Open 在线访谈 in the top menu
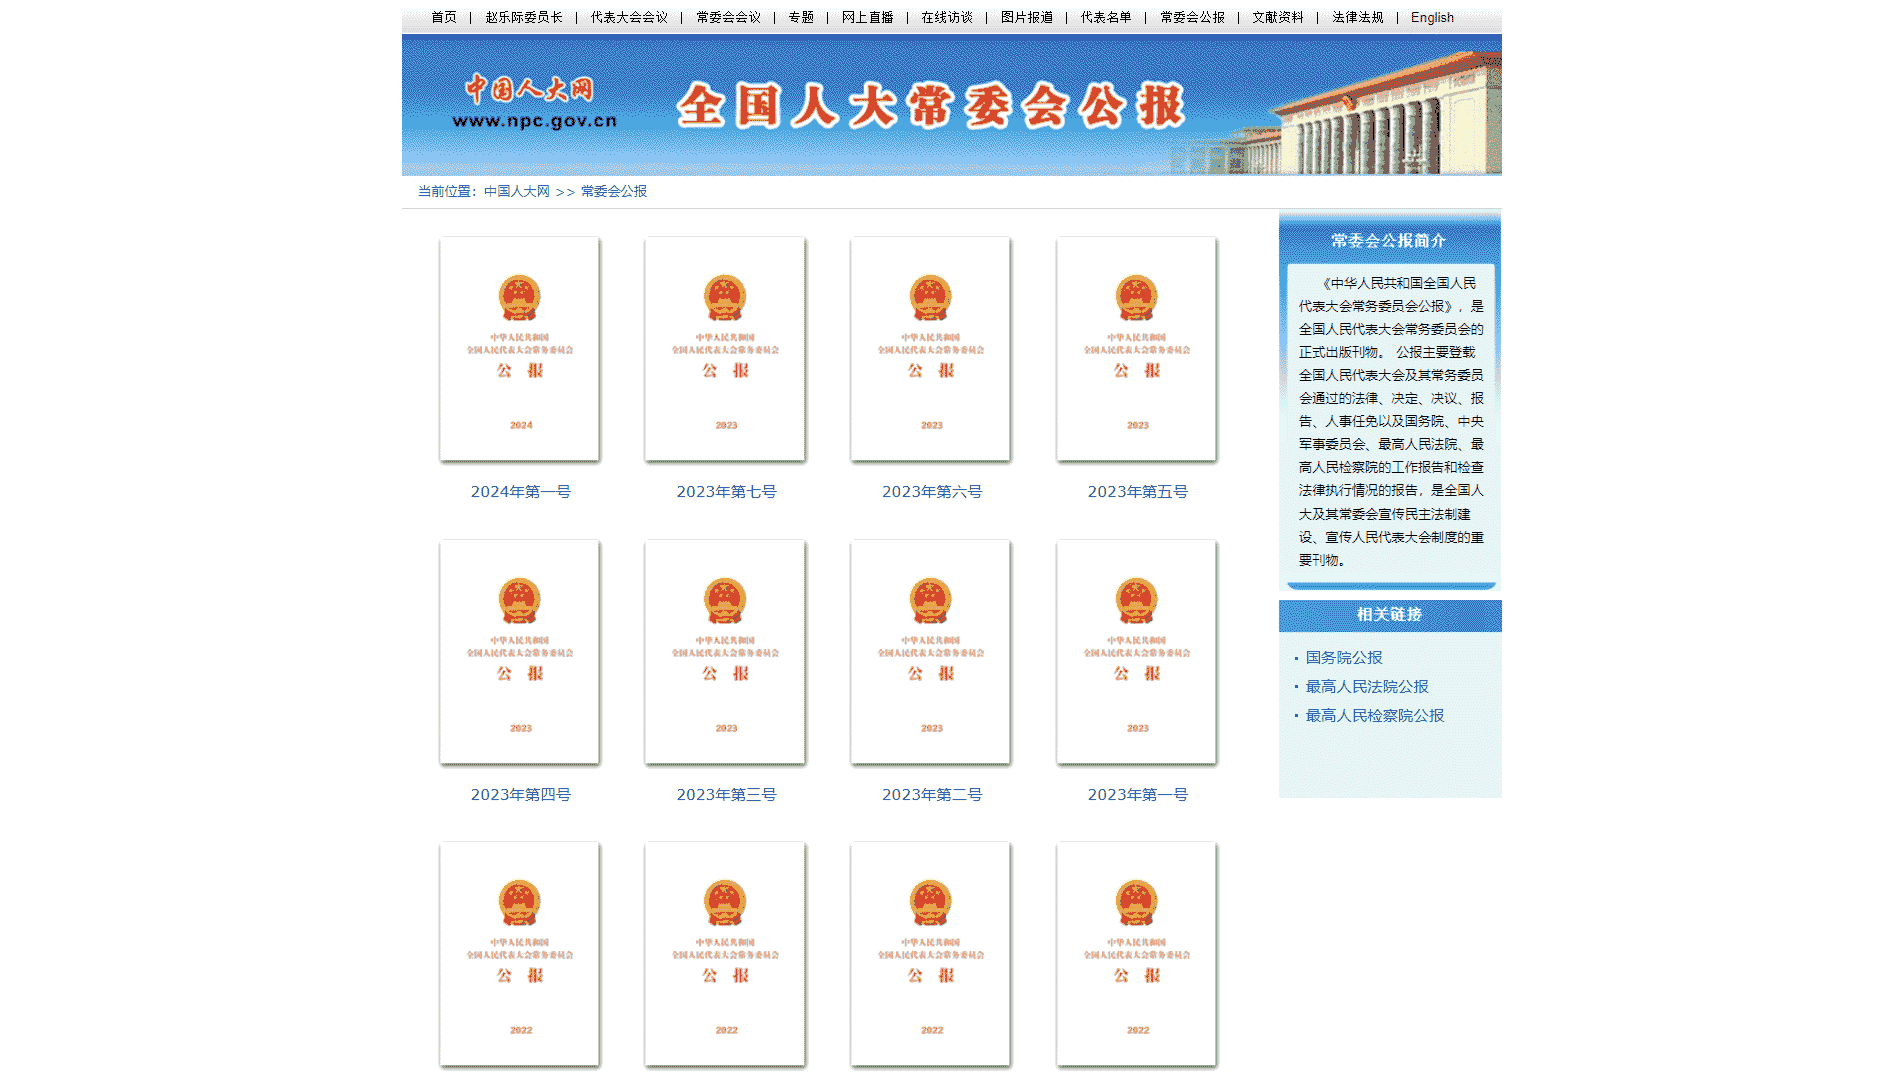 [x=947, y=17]
